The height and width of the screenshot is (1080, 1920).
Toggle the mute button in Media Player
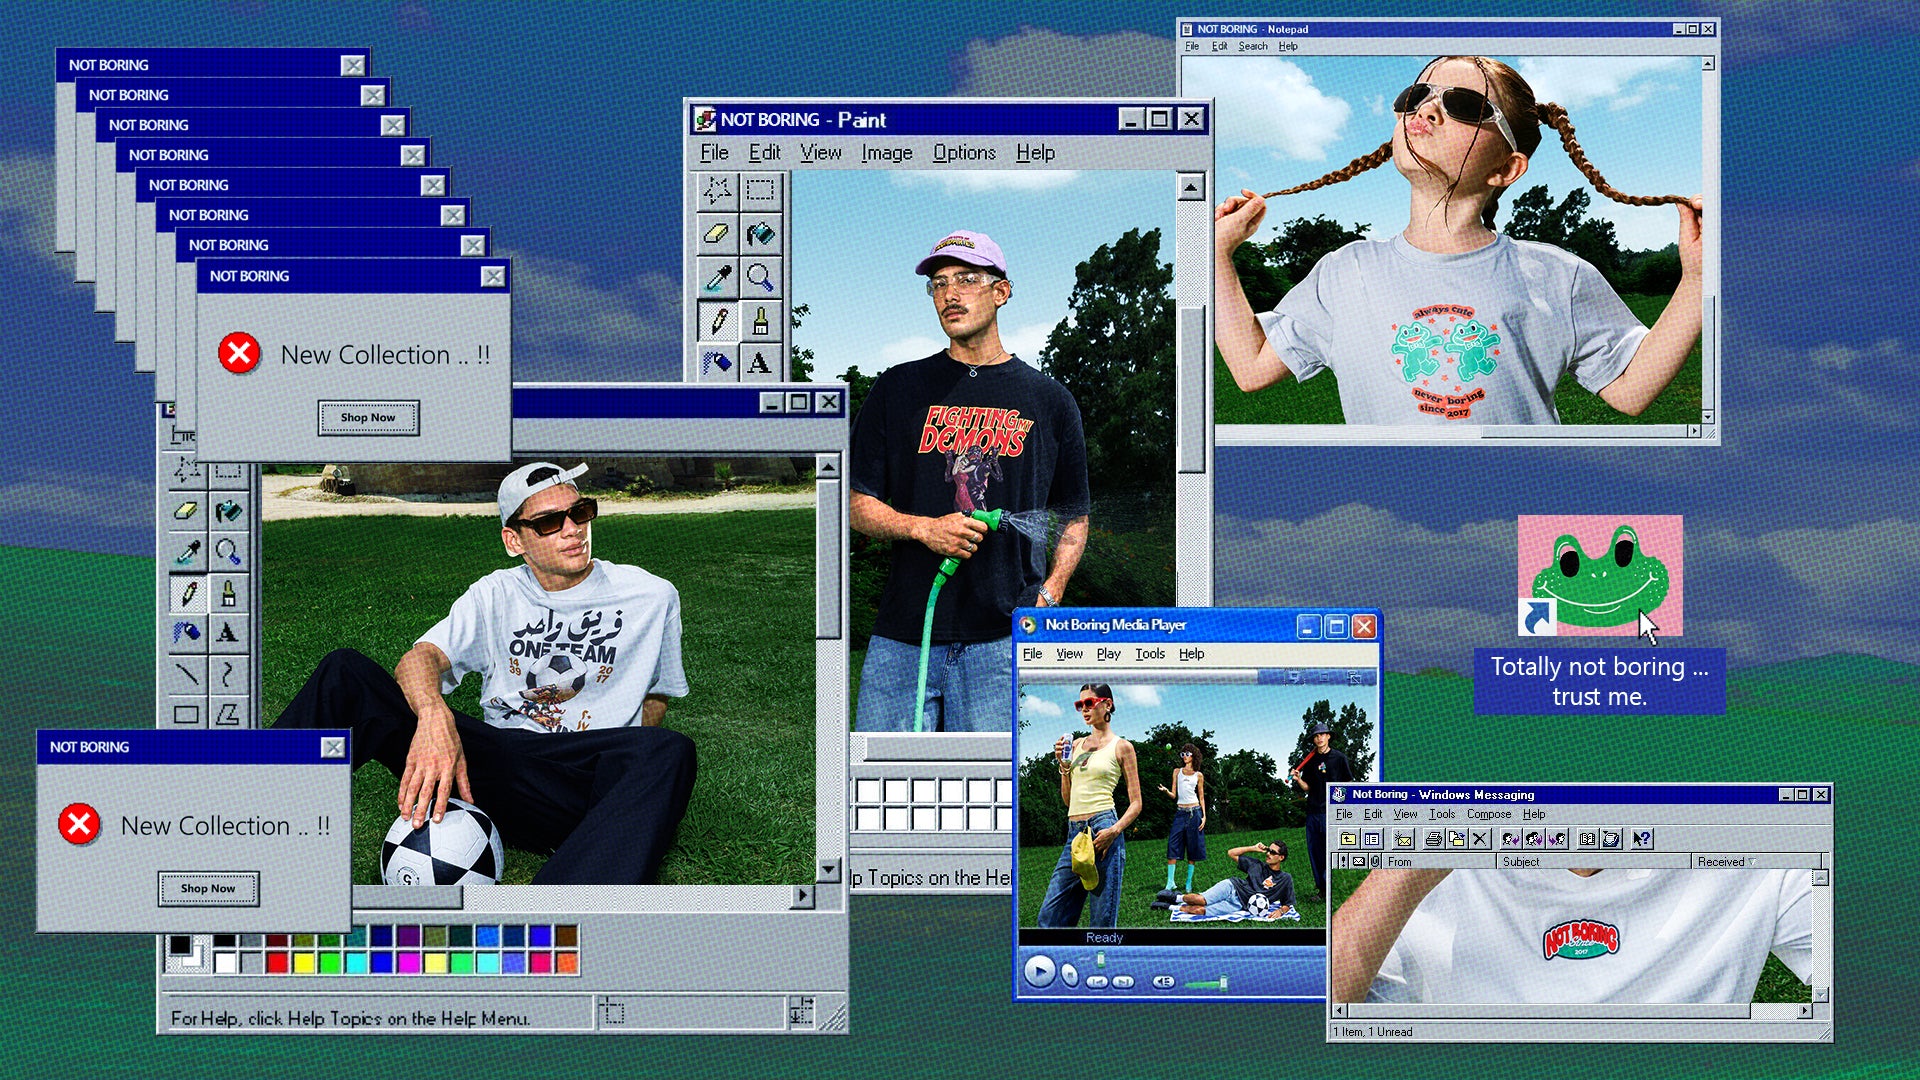tap(1163, 981)
